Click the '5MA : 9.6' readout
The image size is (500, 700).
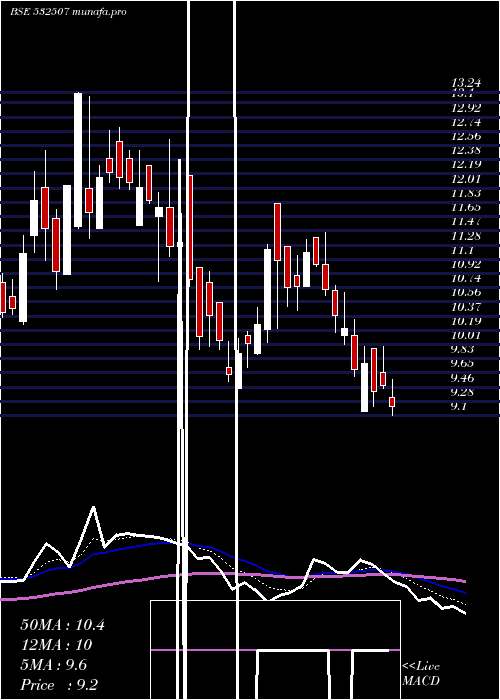(x=54, y=665)
